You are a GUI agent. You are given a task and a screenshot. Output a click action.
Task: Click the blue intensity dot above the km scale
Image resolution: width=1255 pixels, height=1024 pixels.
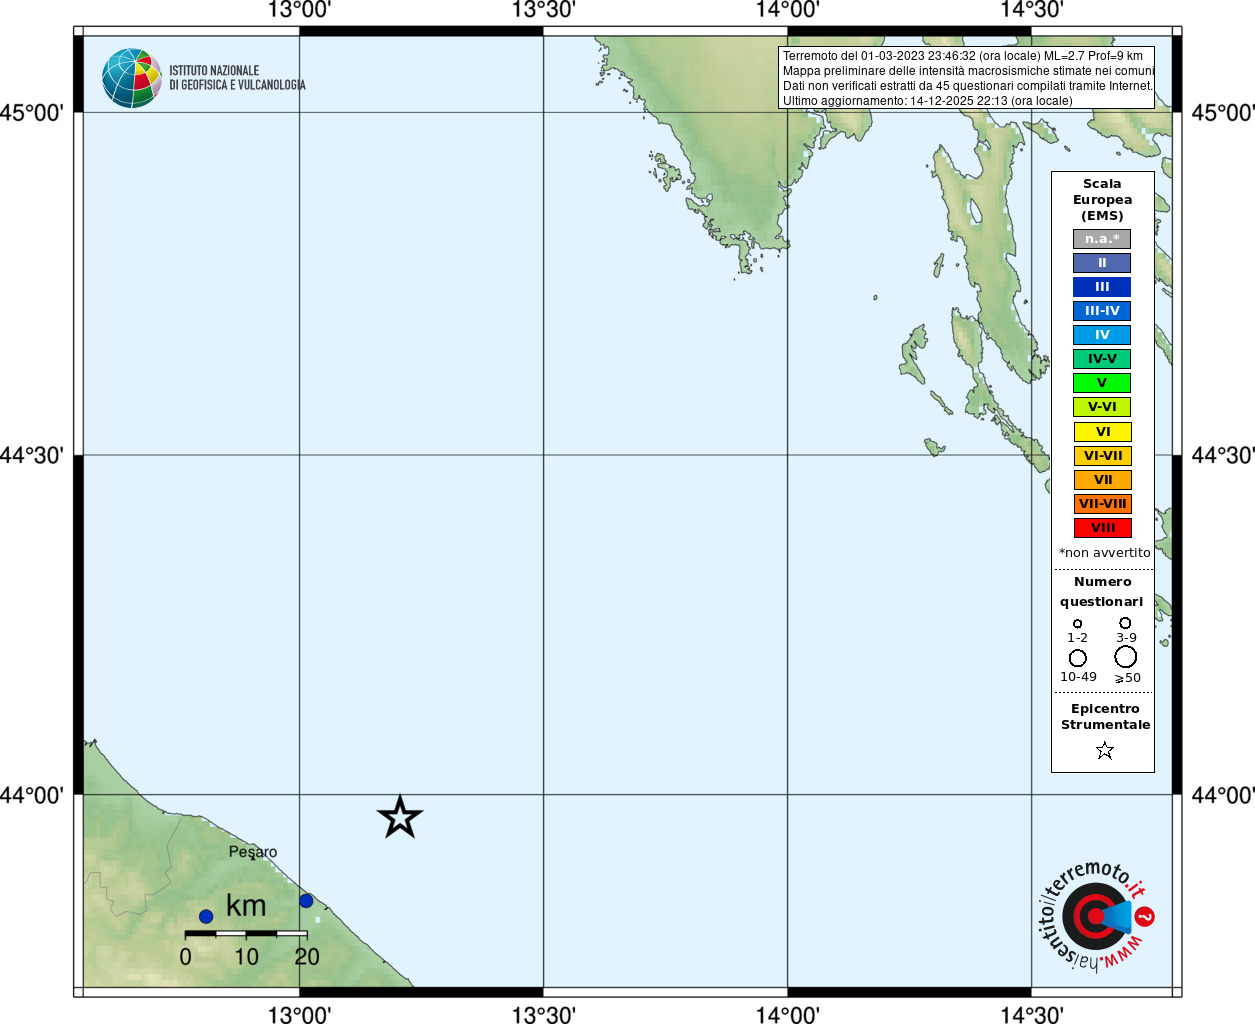[x=206, y=916]
